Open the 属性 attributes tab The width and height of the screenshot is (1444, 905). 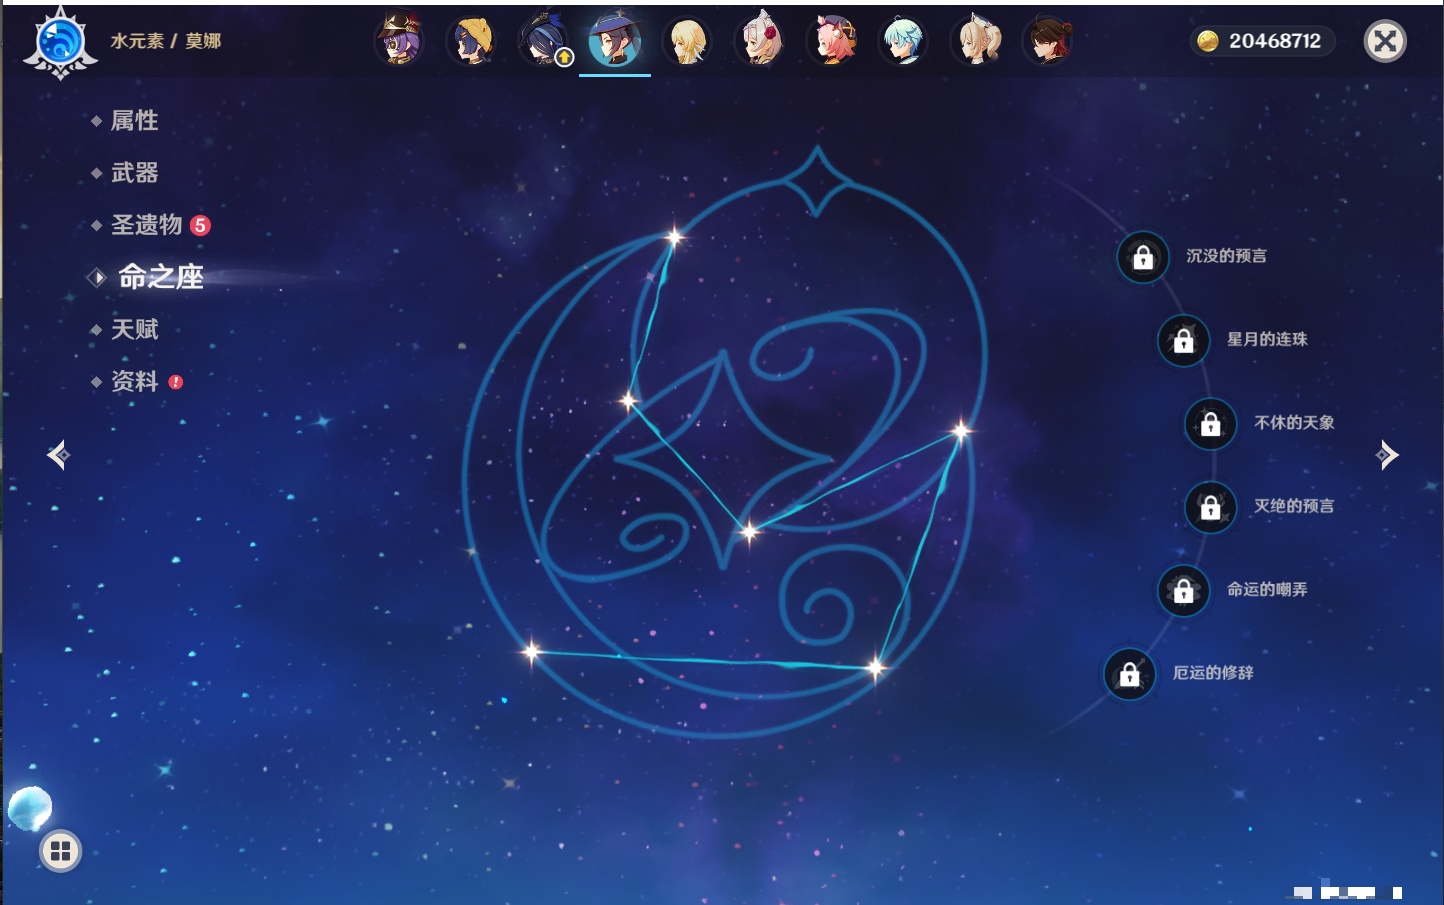(134, 121)
